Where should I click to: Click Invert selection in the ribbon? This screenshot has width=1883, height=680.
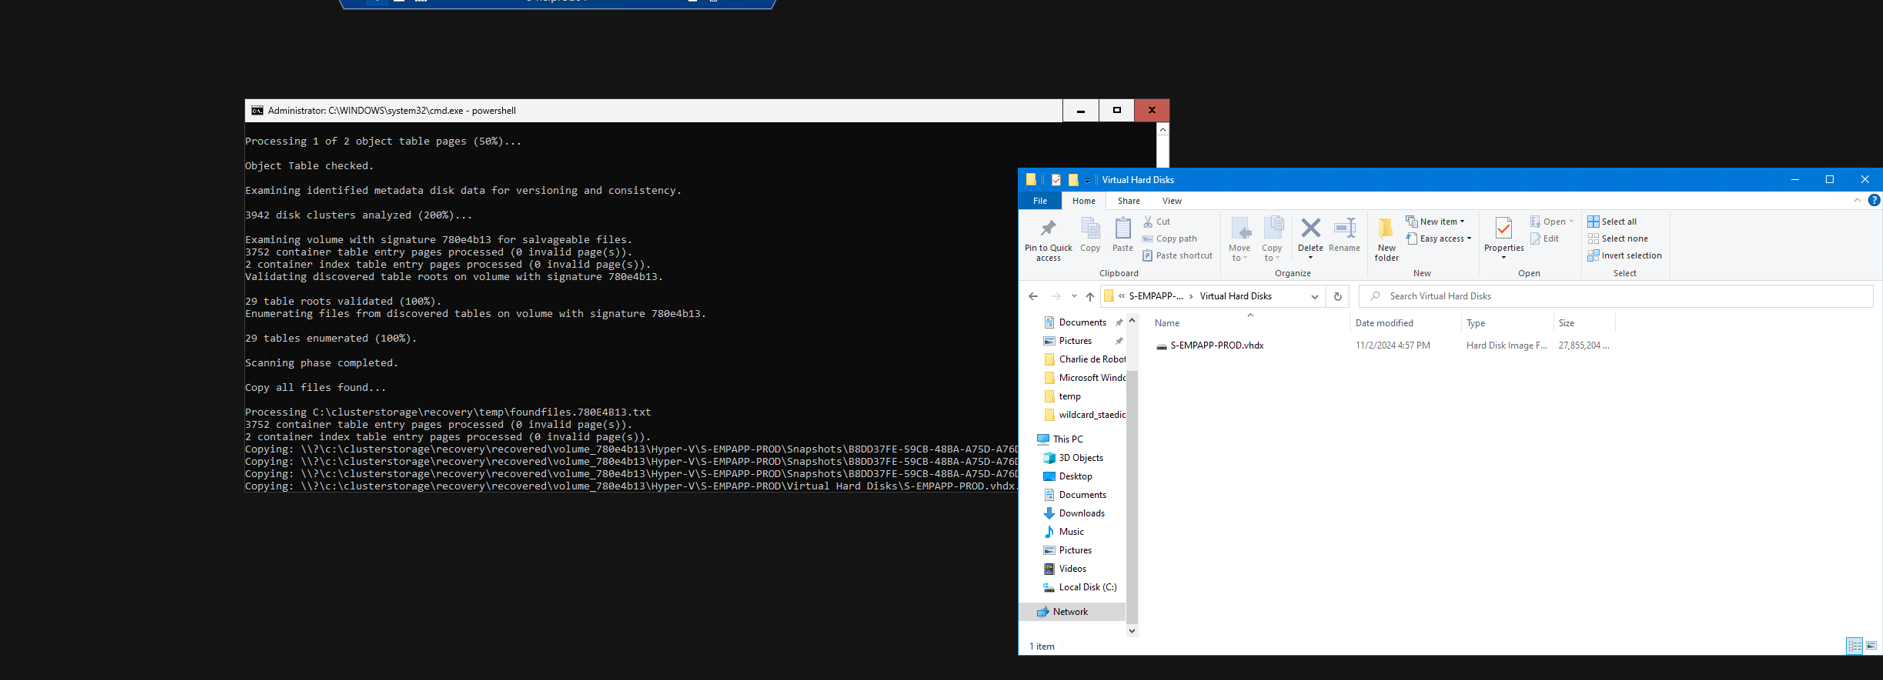(x=1624, y=256)
